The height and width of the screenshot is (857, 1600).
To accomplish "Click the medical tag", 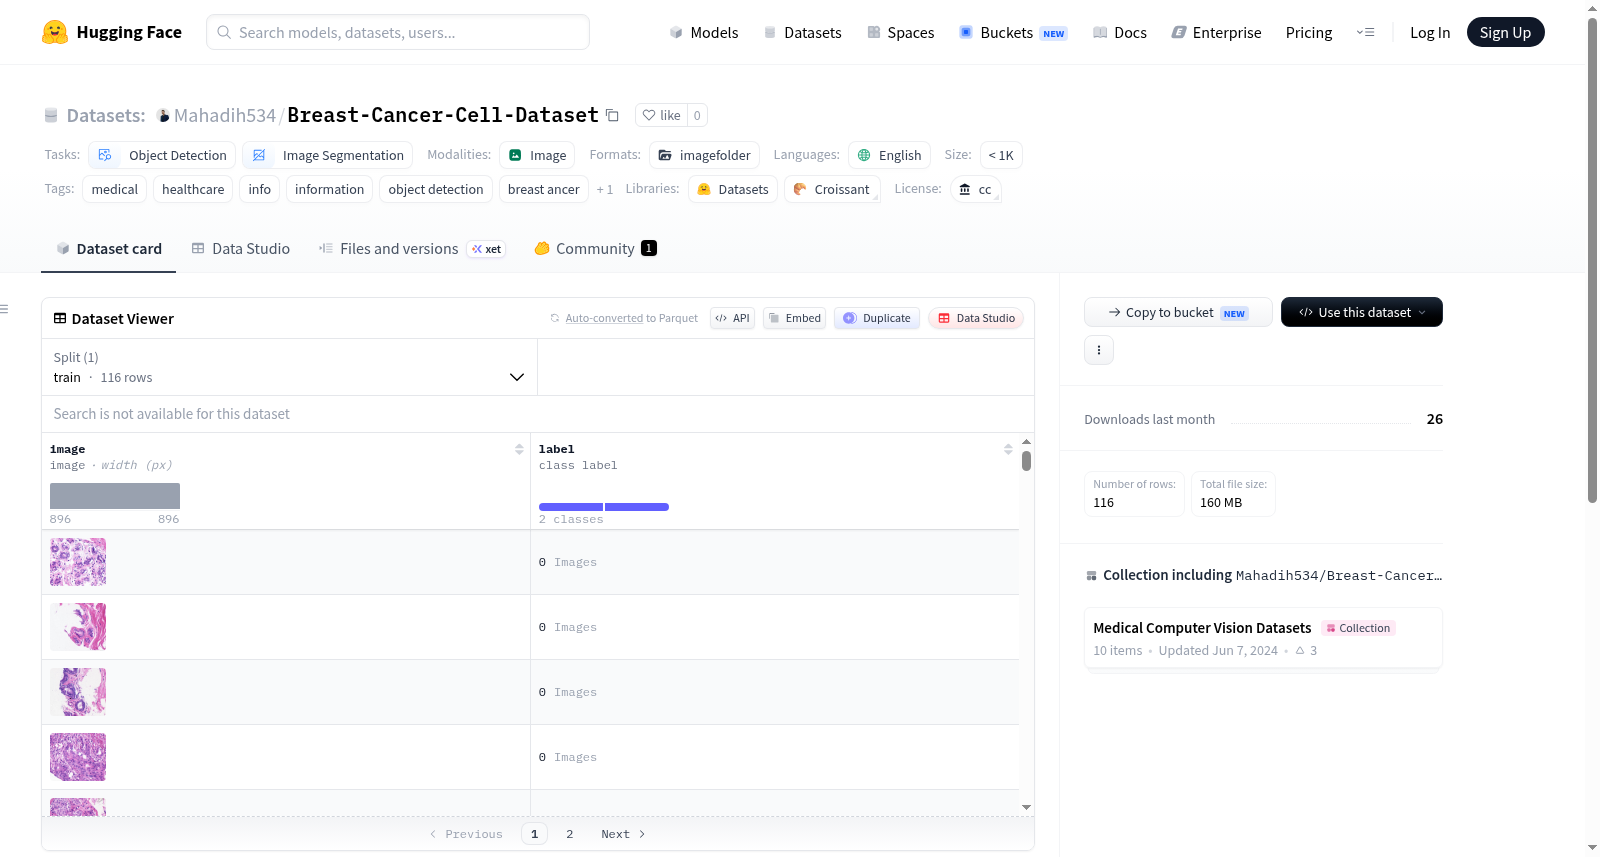I will pos(115,189).
